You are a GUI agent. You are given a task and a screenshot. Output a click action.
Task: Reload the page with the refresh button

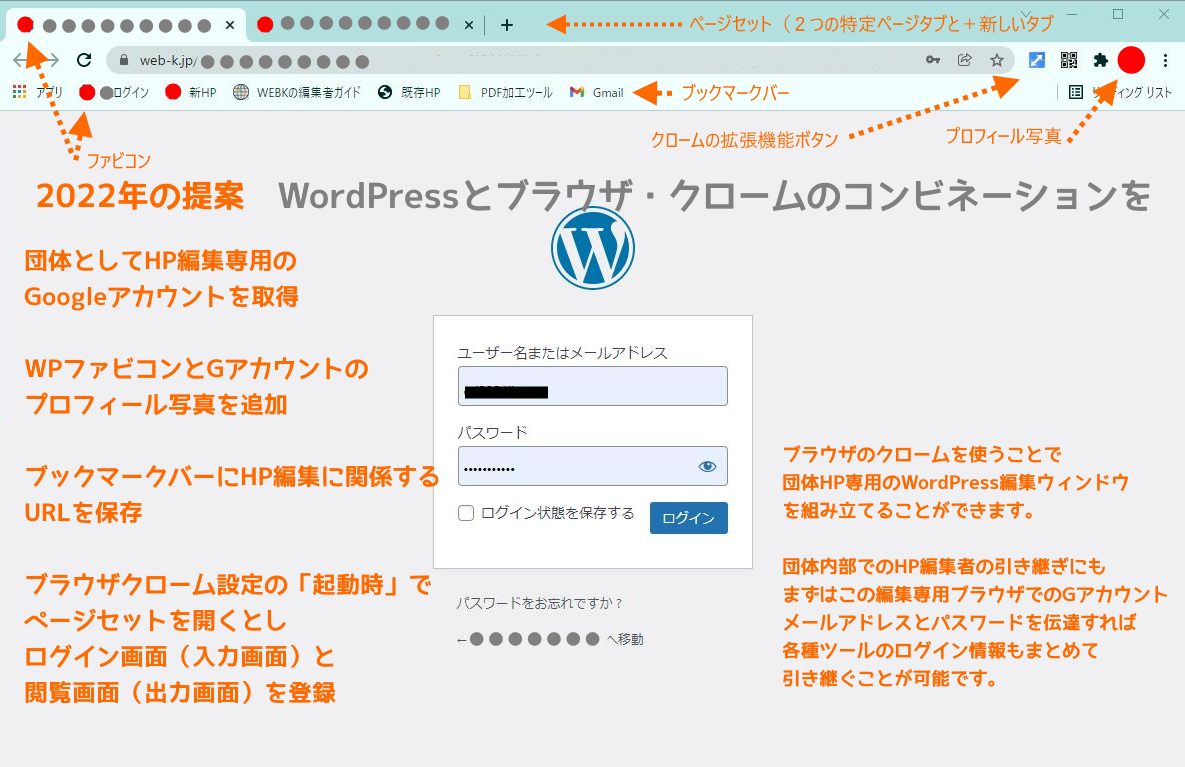pyautogui.click(x=84, y=60)
